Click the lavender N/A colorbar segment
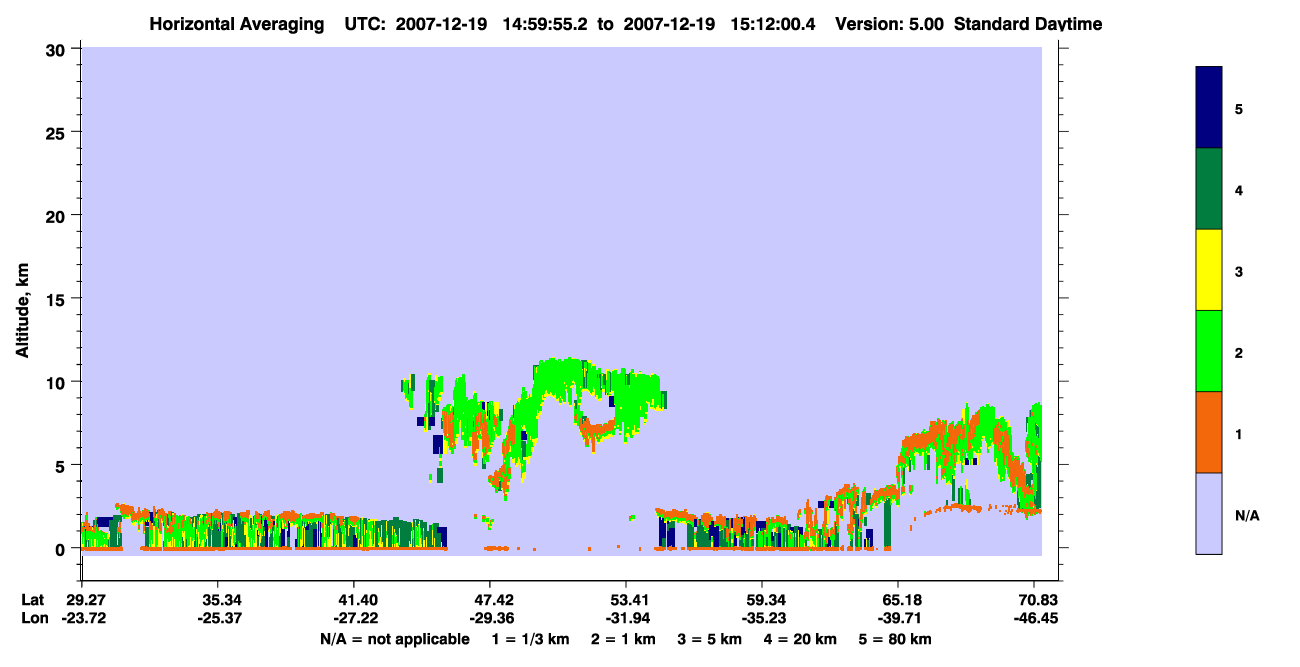 click(1209, 513)
